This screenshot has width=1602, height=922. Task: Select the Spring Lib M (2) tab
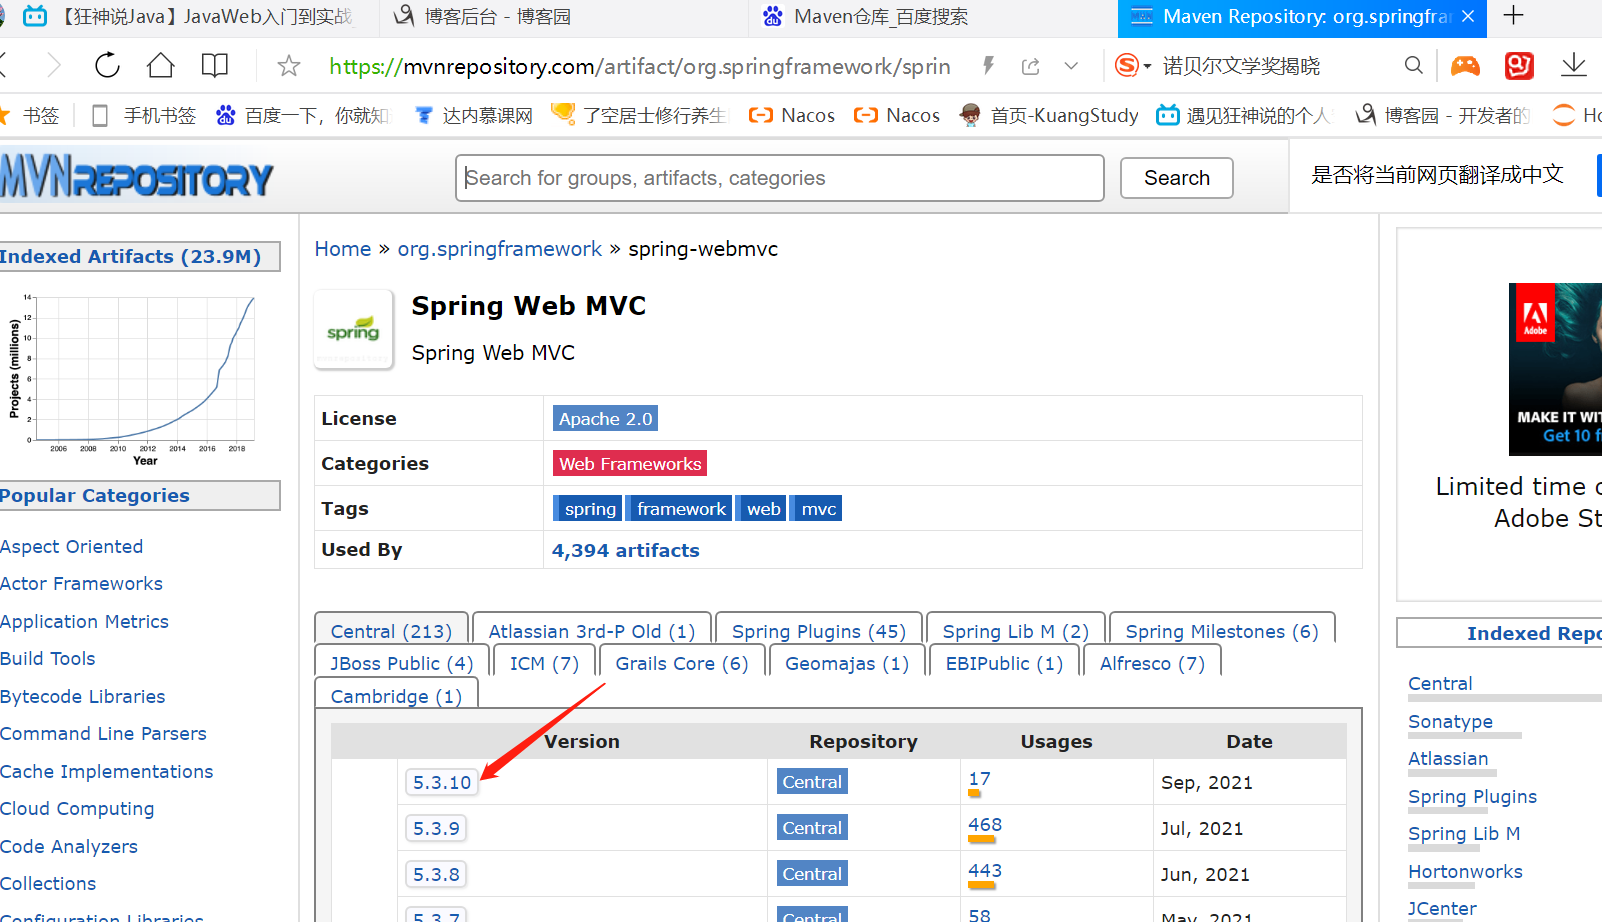pyautogui.click(x=1016, y=630)
